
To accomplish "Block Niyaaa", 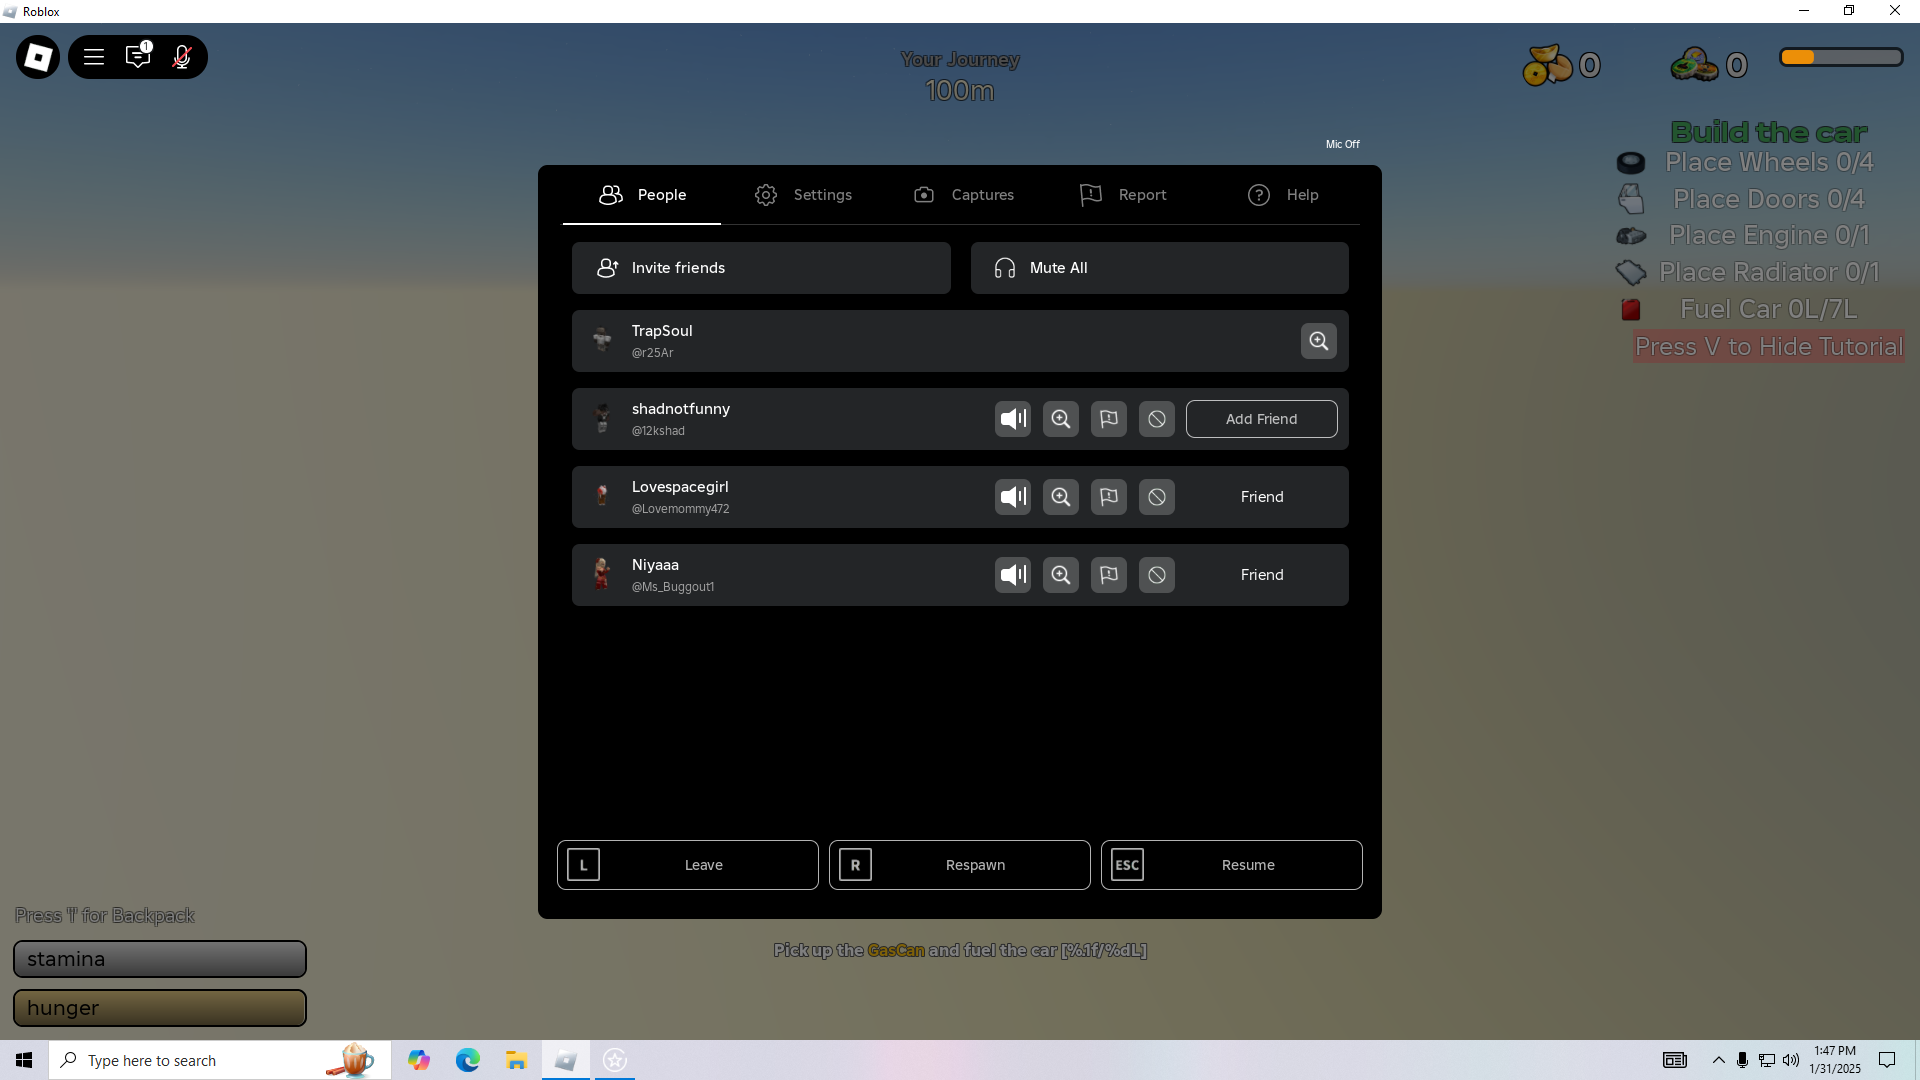I will pyautogui.click(x=1157, y=575).
